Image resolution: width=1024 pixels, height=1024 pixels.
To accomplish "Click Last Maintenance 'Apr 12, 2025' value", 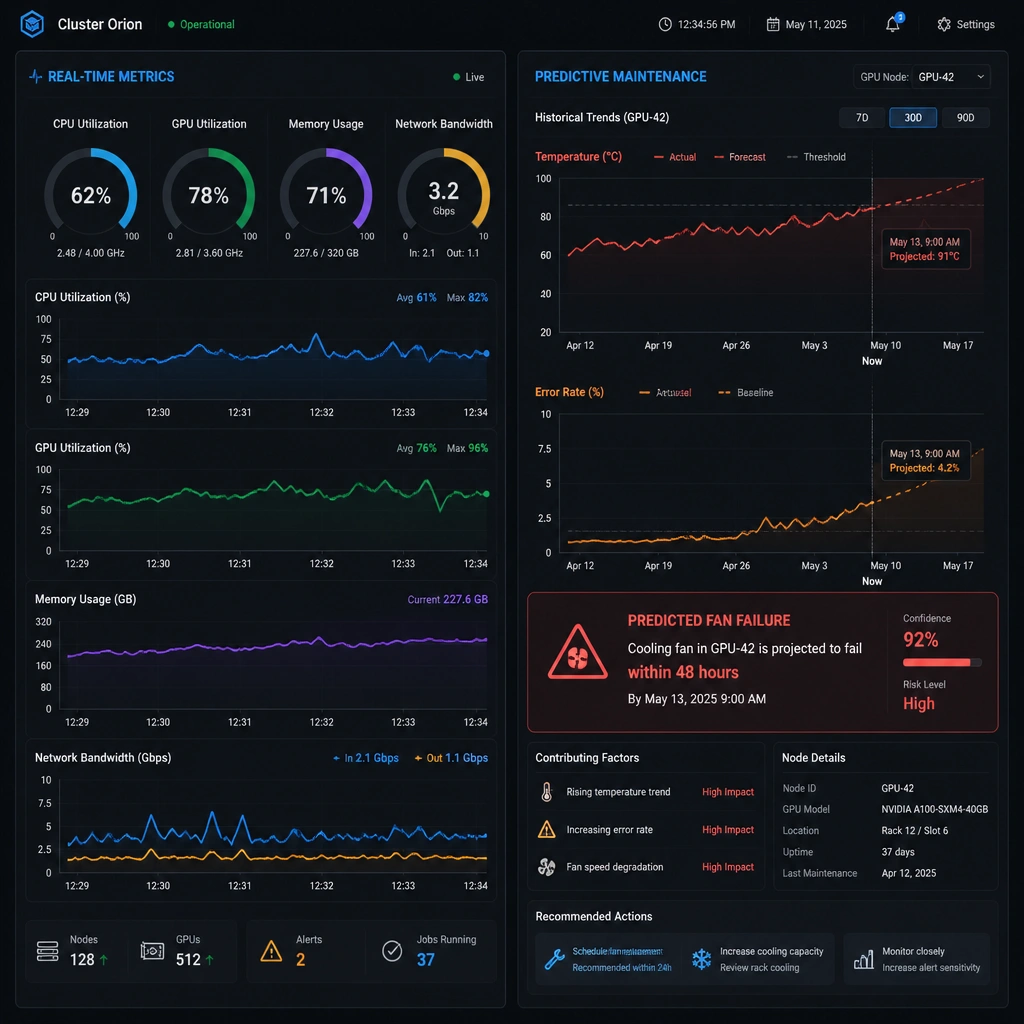I will (x=908, y=873).
